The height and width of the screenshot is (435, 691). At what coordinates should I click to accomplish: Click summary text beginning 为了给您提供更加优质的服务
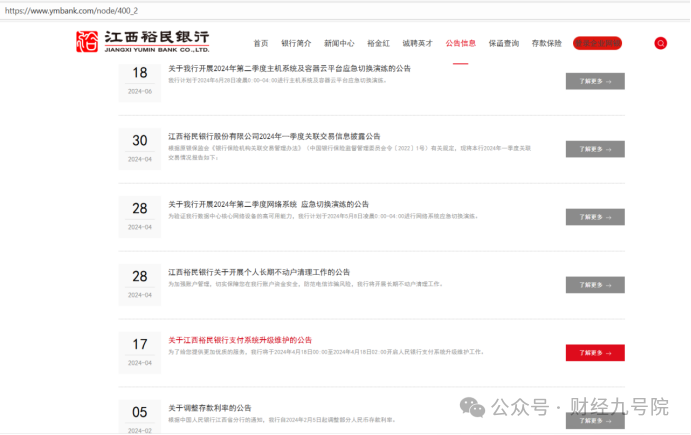[x=327, y=352]
